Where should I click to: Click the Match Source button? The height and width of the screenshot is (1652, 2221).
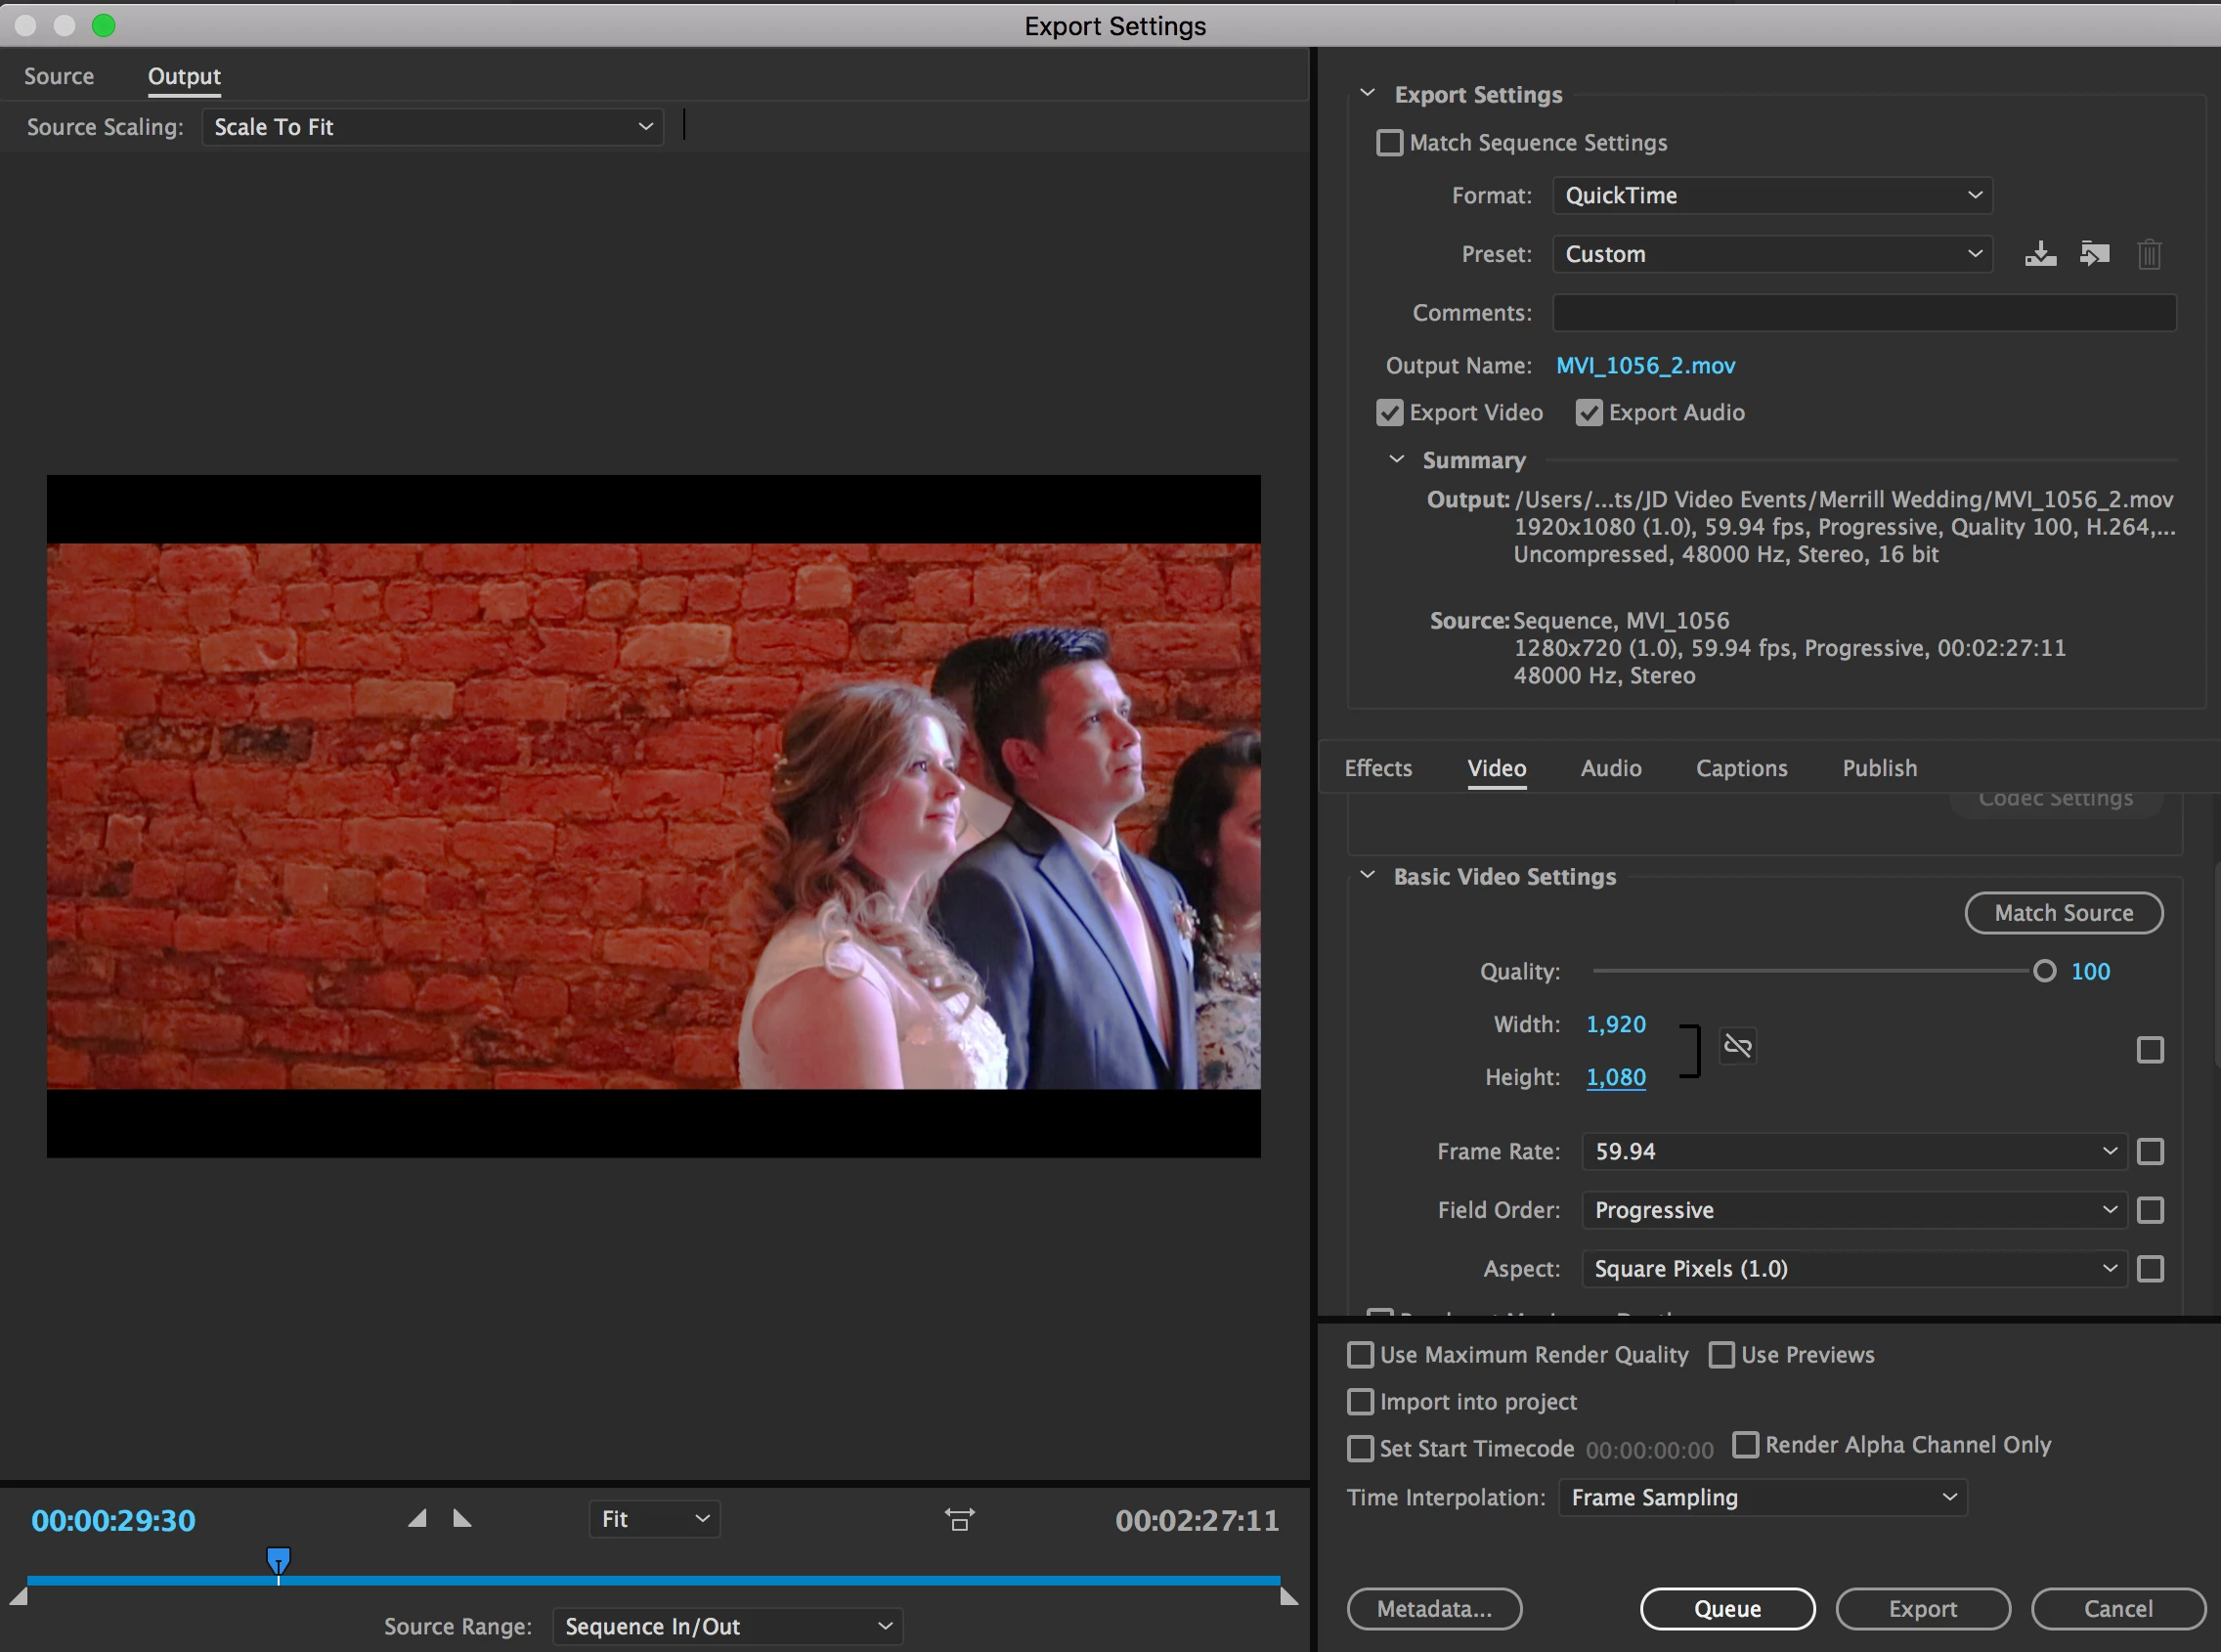(x=2063, y=913)
